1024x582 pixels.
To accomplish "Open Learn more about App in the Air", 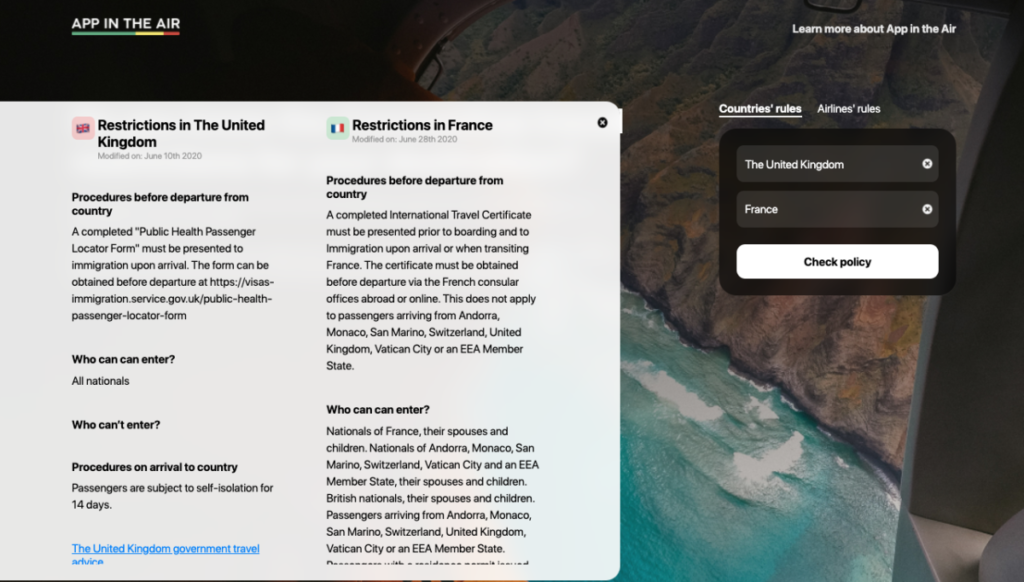I will click(874, 29).
